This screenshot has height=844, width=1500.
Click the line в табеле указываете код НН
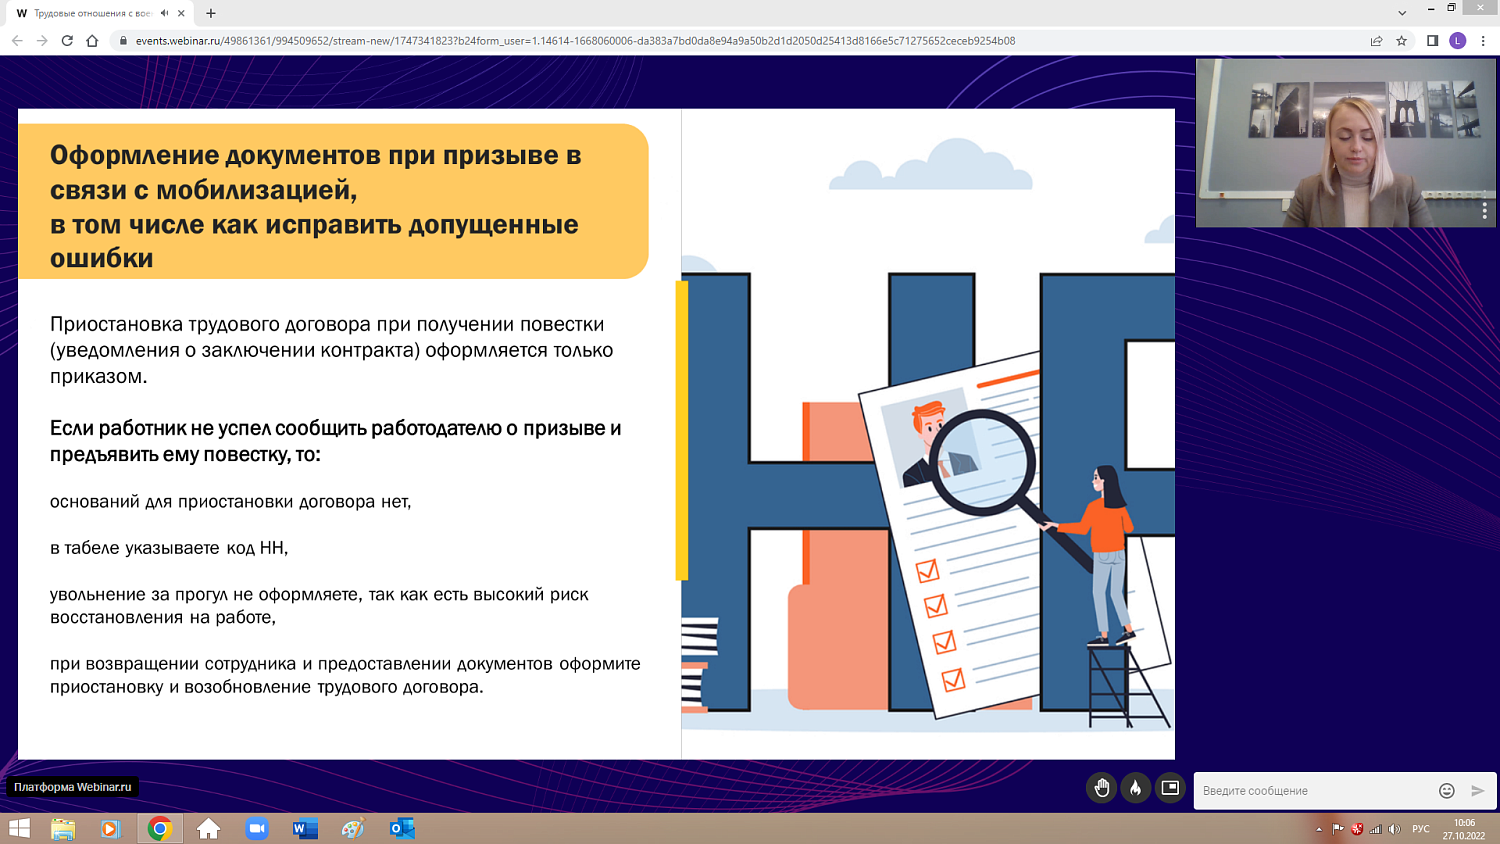169,548
